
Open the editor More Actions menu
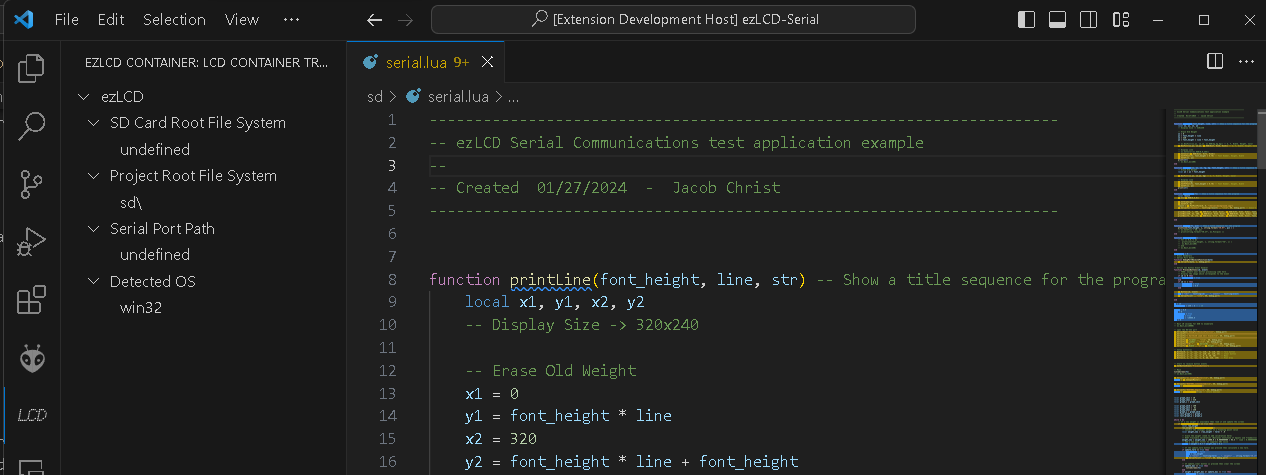tap(1246, 62)
